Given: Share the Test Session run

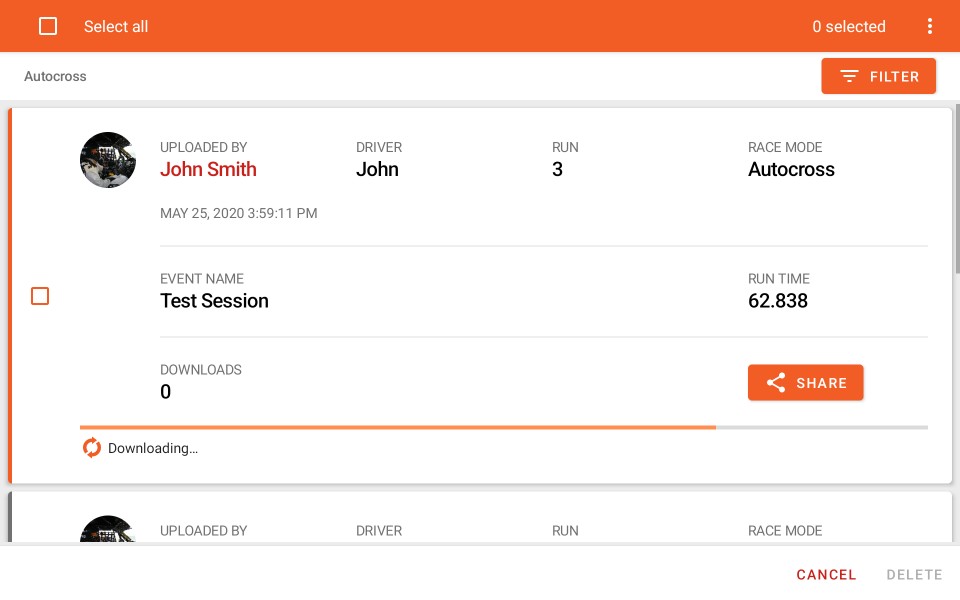Looking at the screenshot, I should (x=805, y=383).
